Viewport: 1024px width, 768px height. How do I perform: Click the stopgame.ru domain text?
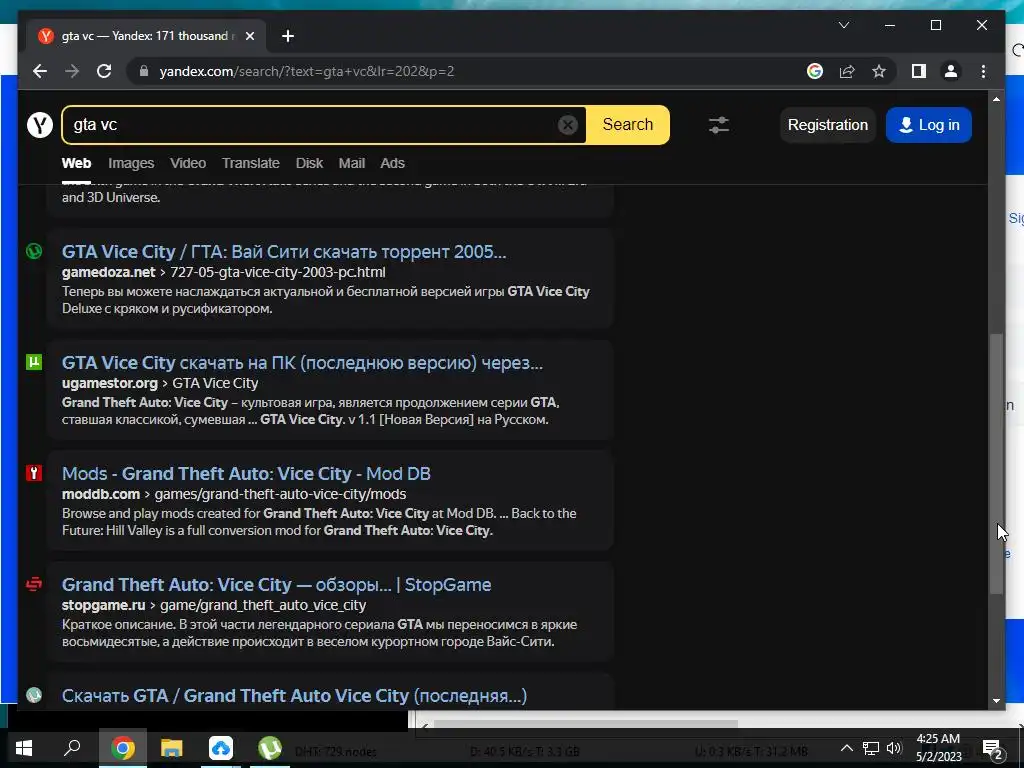(103, 605)
